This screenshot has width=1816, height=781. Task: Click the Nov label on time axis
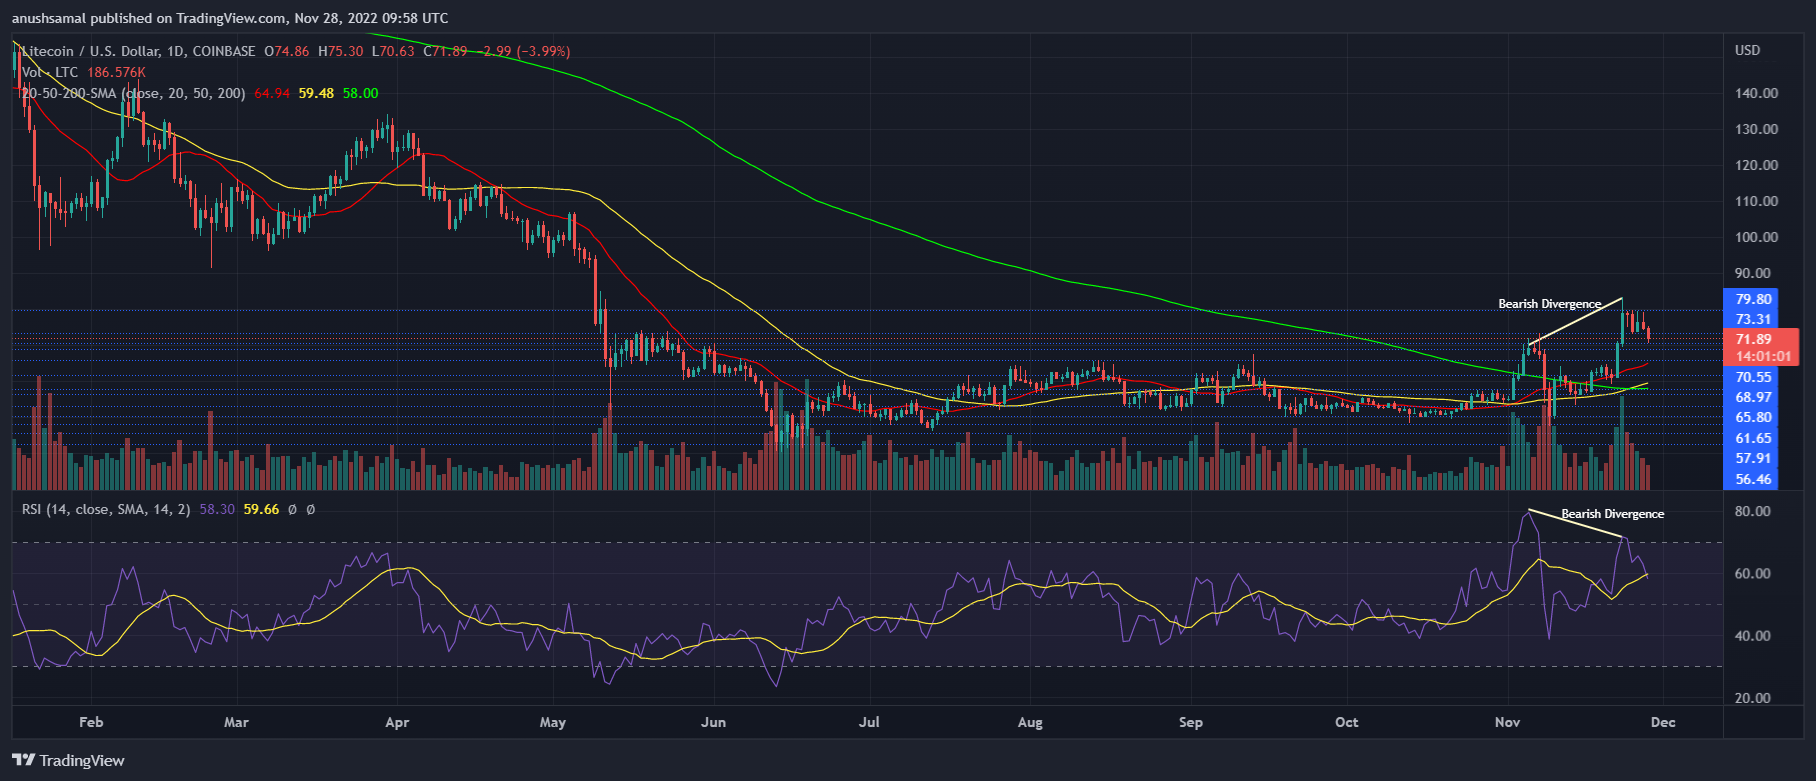1507,722
